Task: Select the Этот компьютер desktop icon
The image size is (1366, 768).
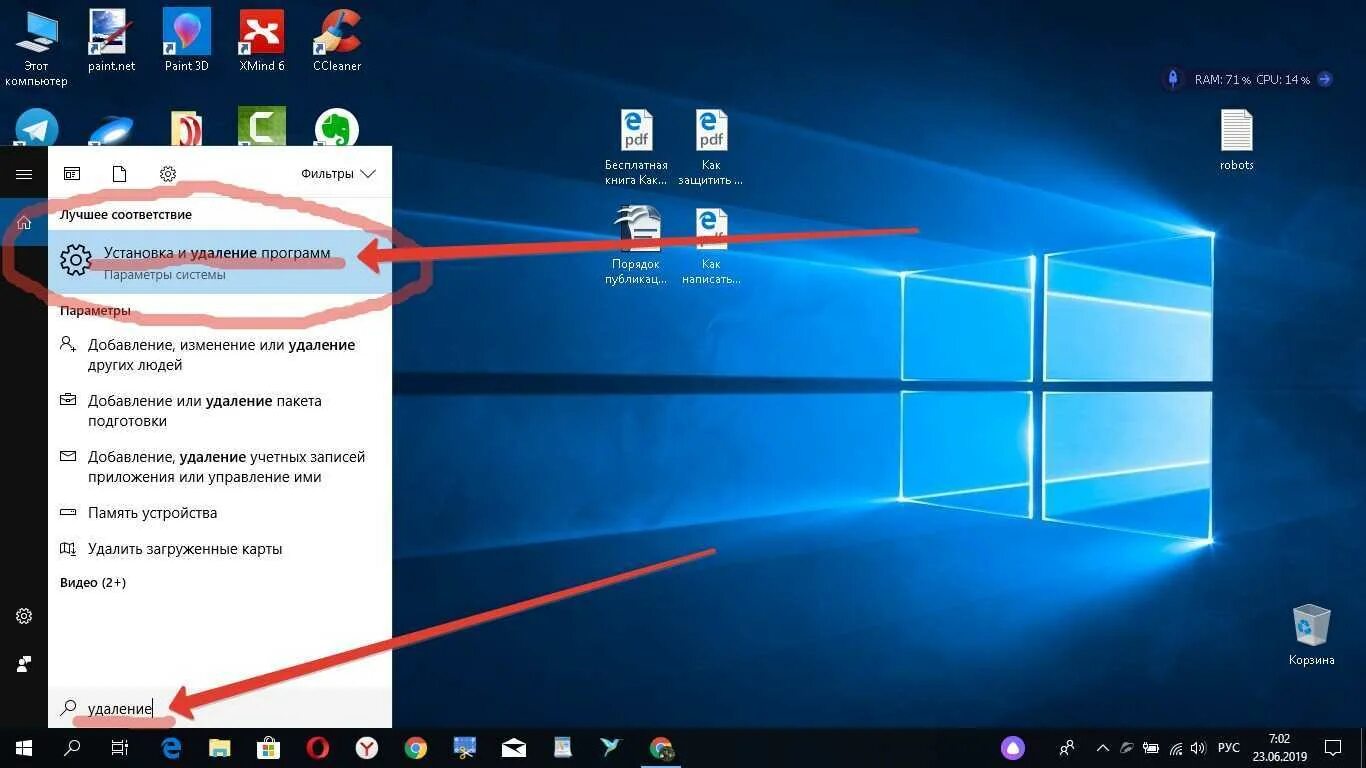Action: [36, 47]
